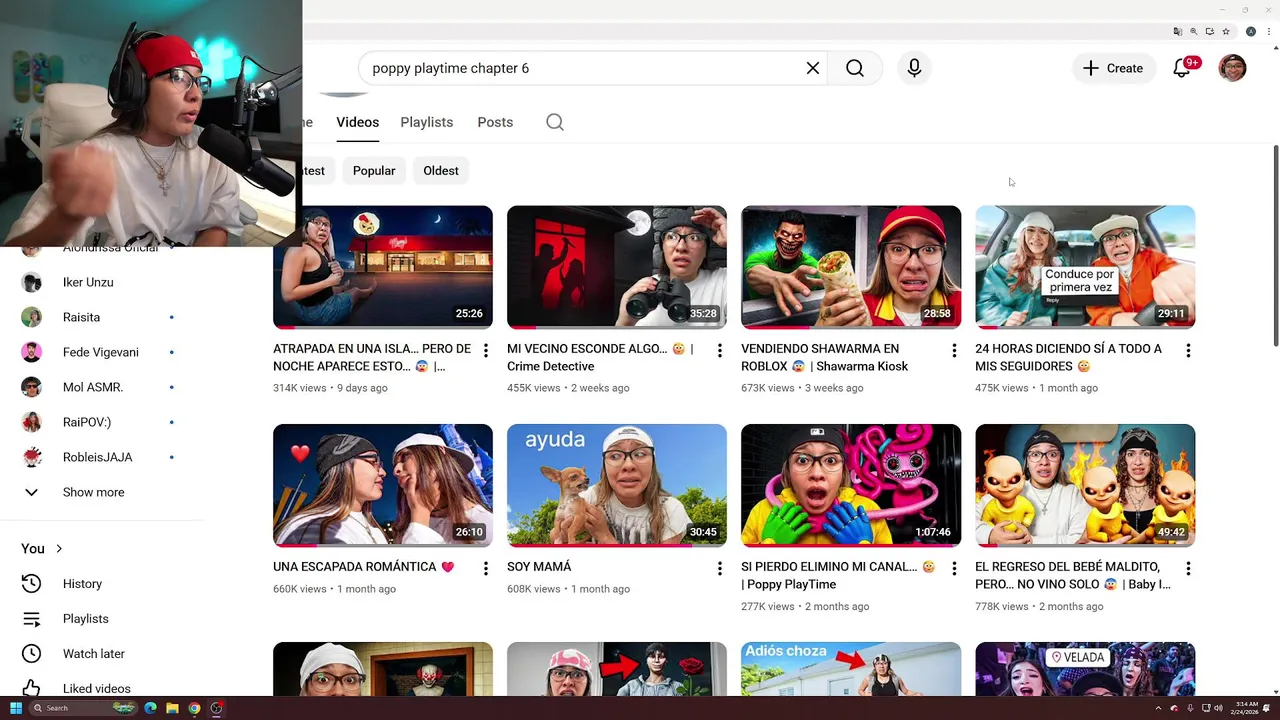Open Chrome from the taskbar
The image size is (1280, 720).
(x=194, y=708)
